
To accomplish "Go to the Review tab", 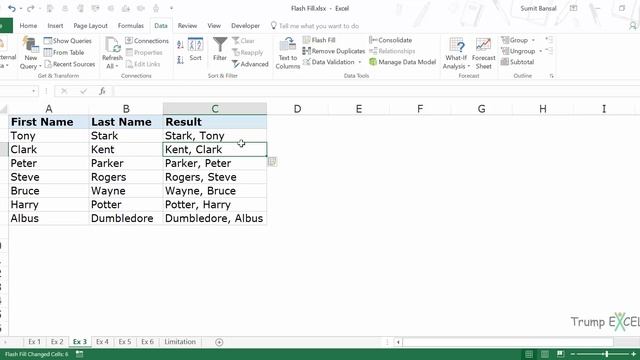I will (x=187, y=26).
